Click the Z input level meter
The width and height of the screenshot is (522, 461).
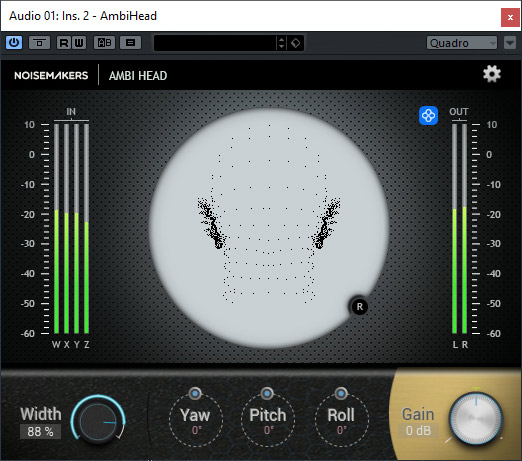tap(86, 229)
